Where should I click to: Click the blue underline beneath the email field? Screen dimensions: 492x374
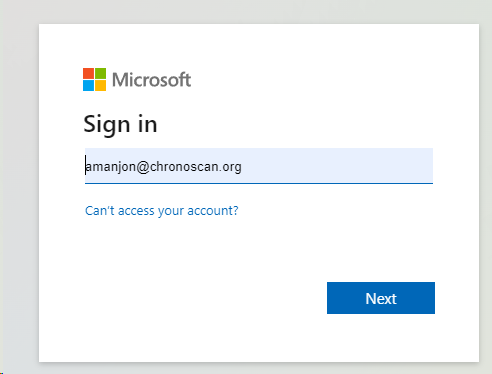pos(259,183)
